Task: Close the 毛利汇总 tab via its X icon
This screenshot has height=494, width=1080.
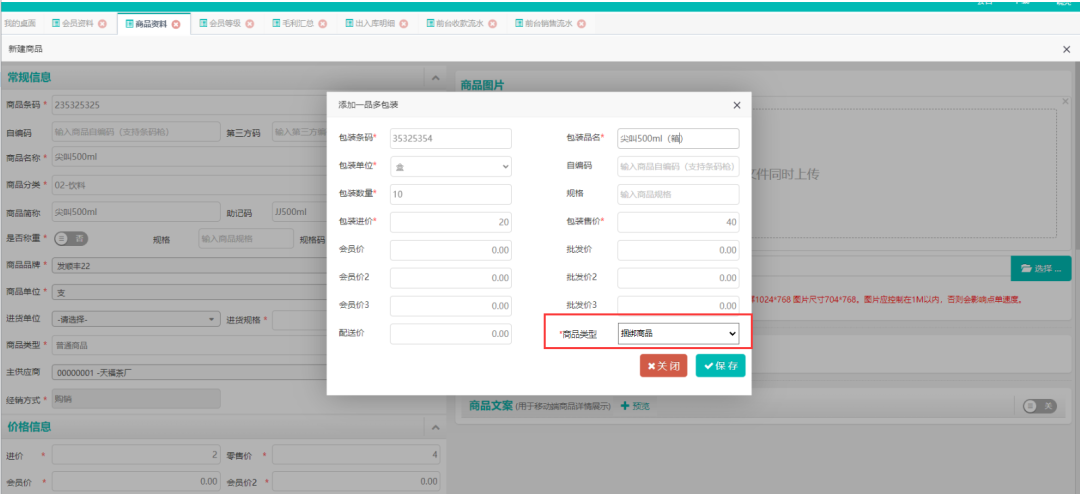Action: [x=325, y=24]
